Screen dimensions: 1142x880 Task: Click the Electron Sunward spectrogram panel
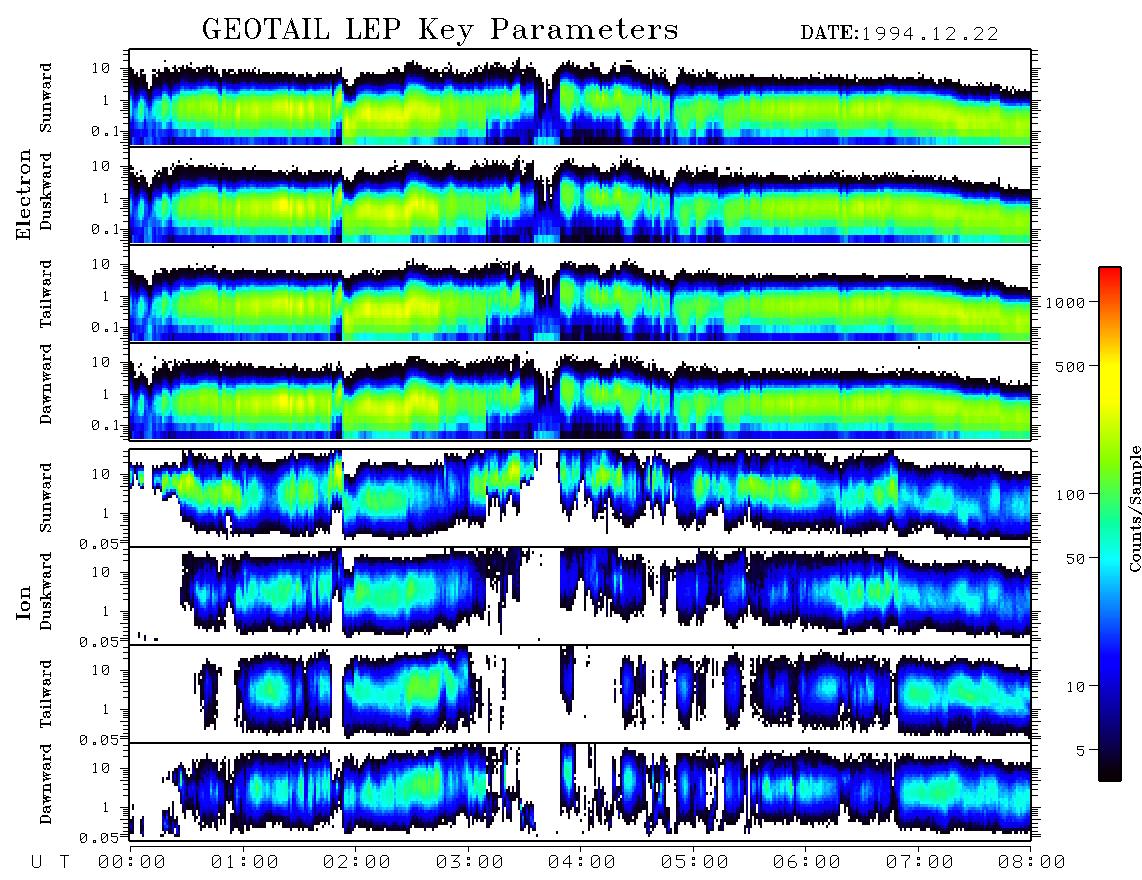point(580,98)
